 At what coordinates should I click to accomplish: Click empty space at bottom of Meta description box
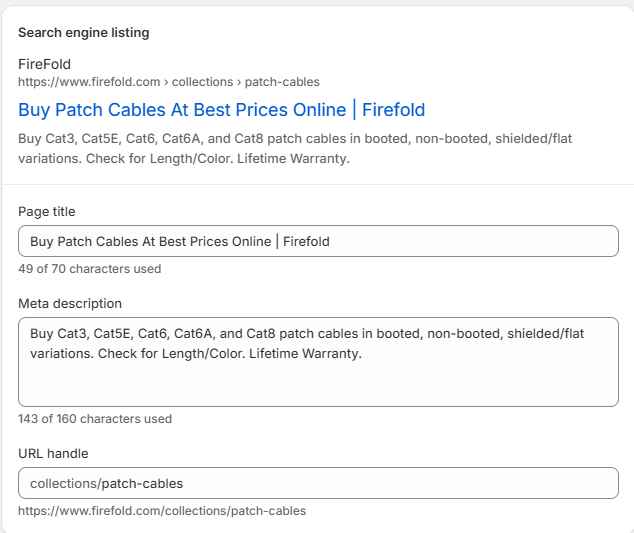point(318,389)
